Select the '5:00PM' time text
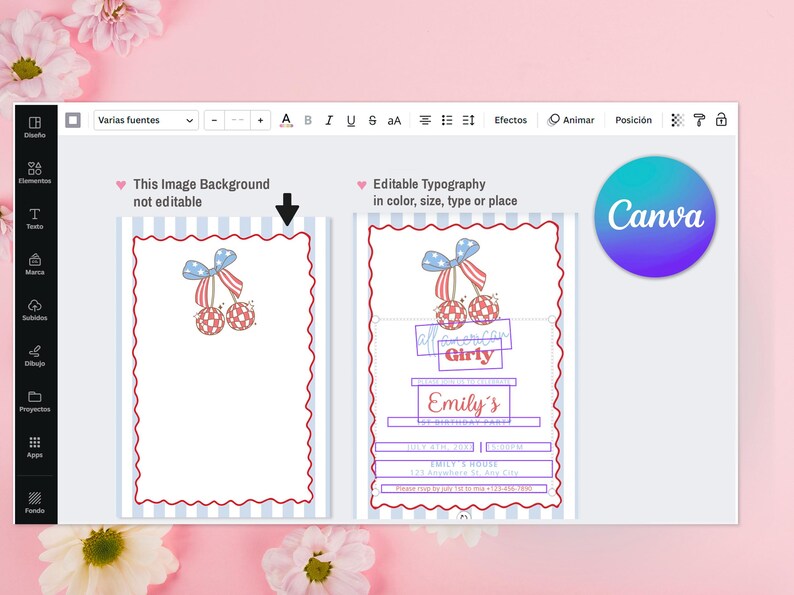794x595 pixels. [518, 447]
